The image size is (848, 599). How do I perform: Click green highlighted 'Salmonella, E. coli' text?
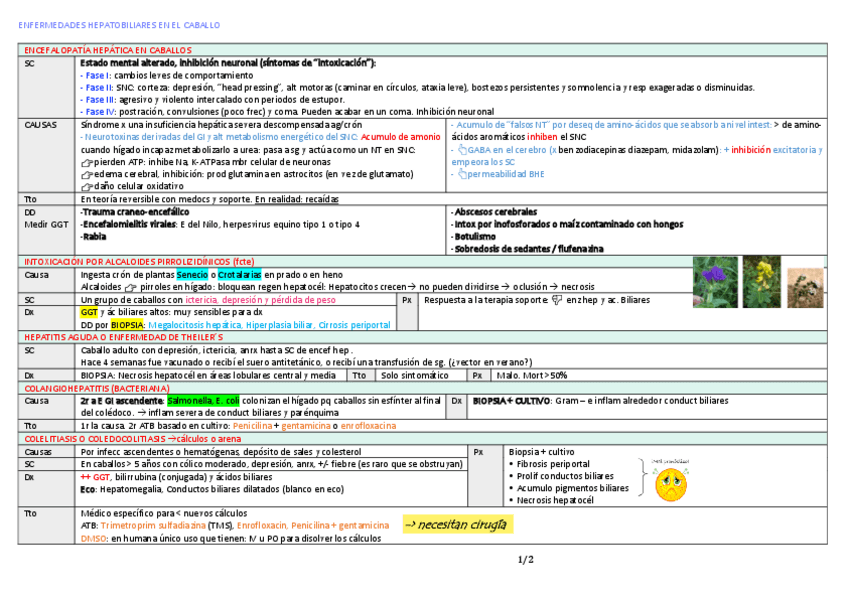(x=203, y=401)
